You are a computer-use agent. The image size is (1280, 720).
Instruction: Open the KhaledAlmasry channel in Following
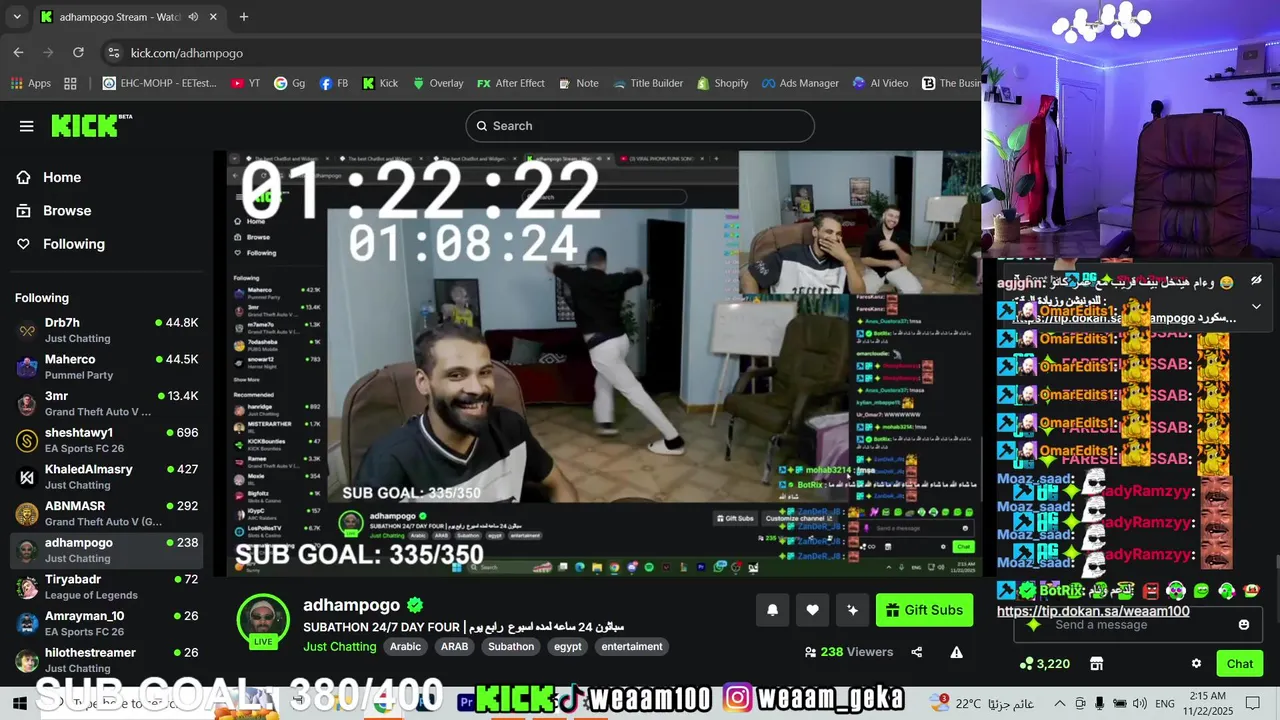[107, 477]
